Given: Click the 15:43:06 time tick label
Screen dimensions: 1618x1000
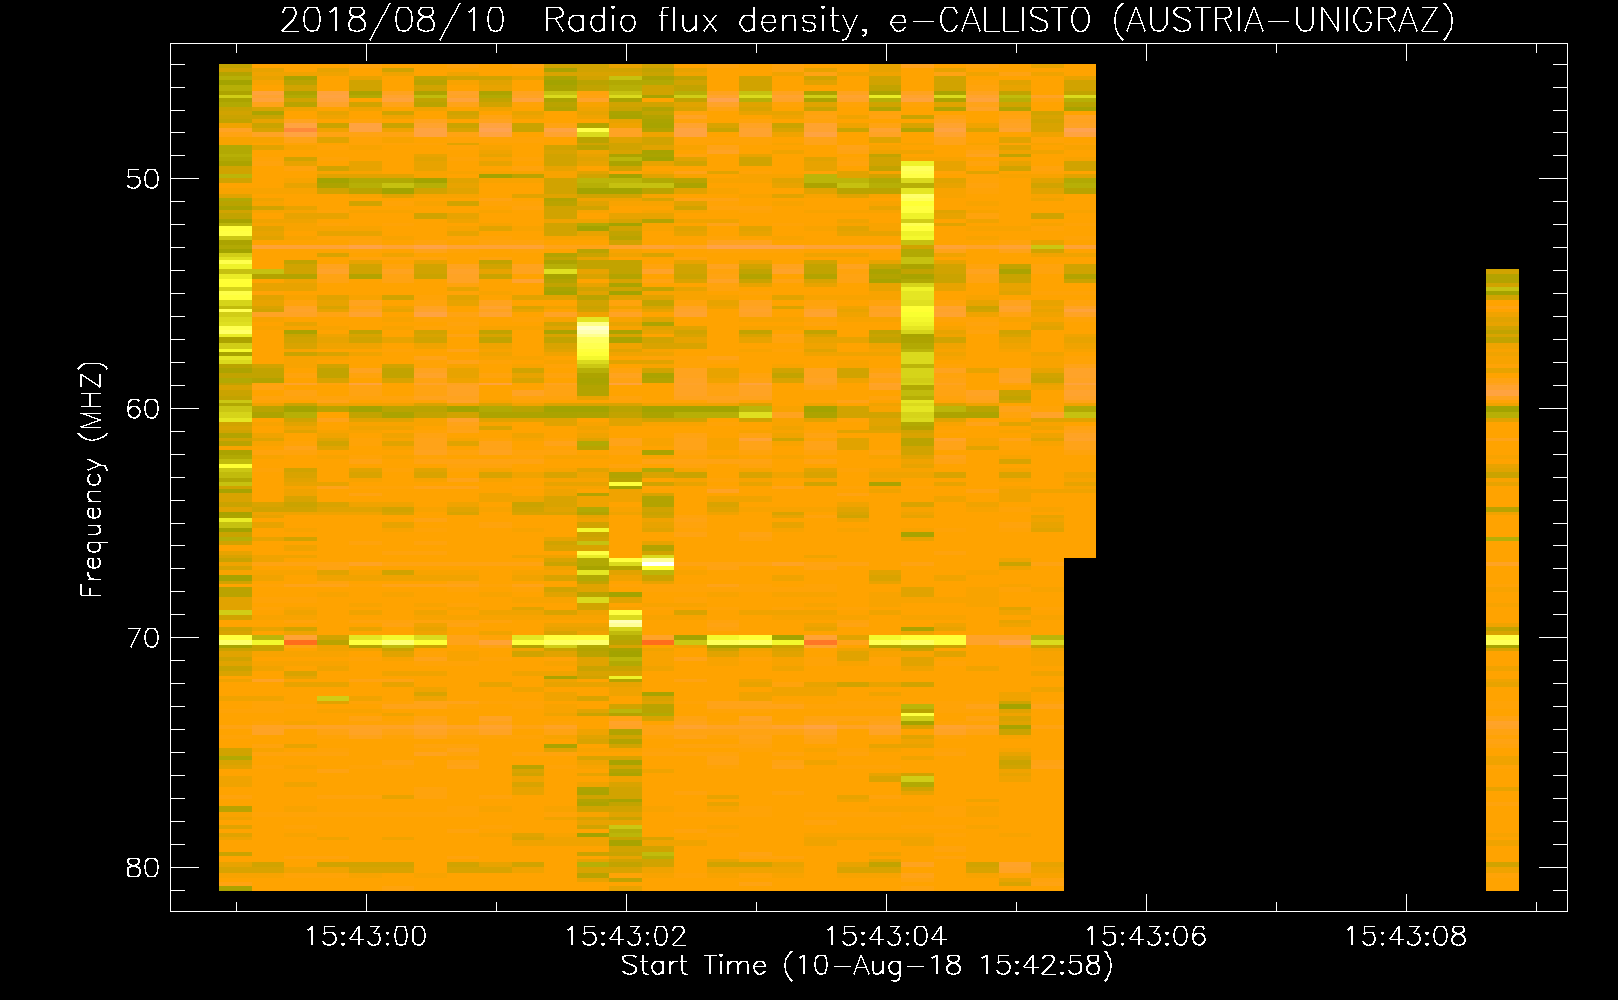Looking at the screenshot, I should pos(1146,936).
